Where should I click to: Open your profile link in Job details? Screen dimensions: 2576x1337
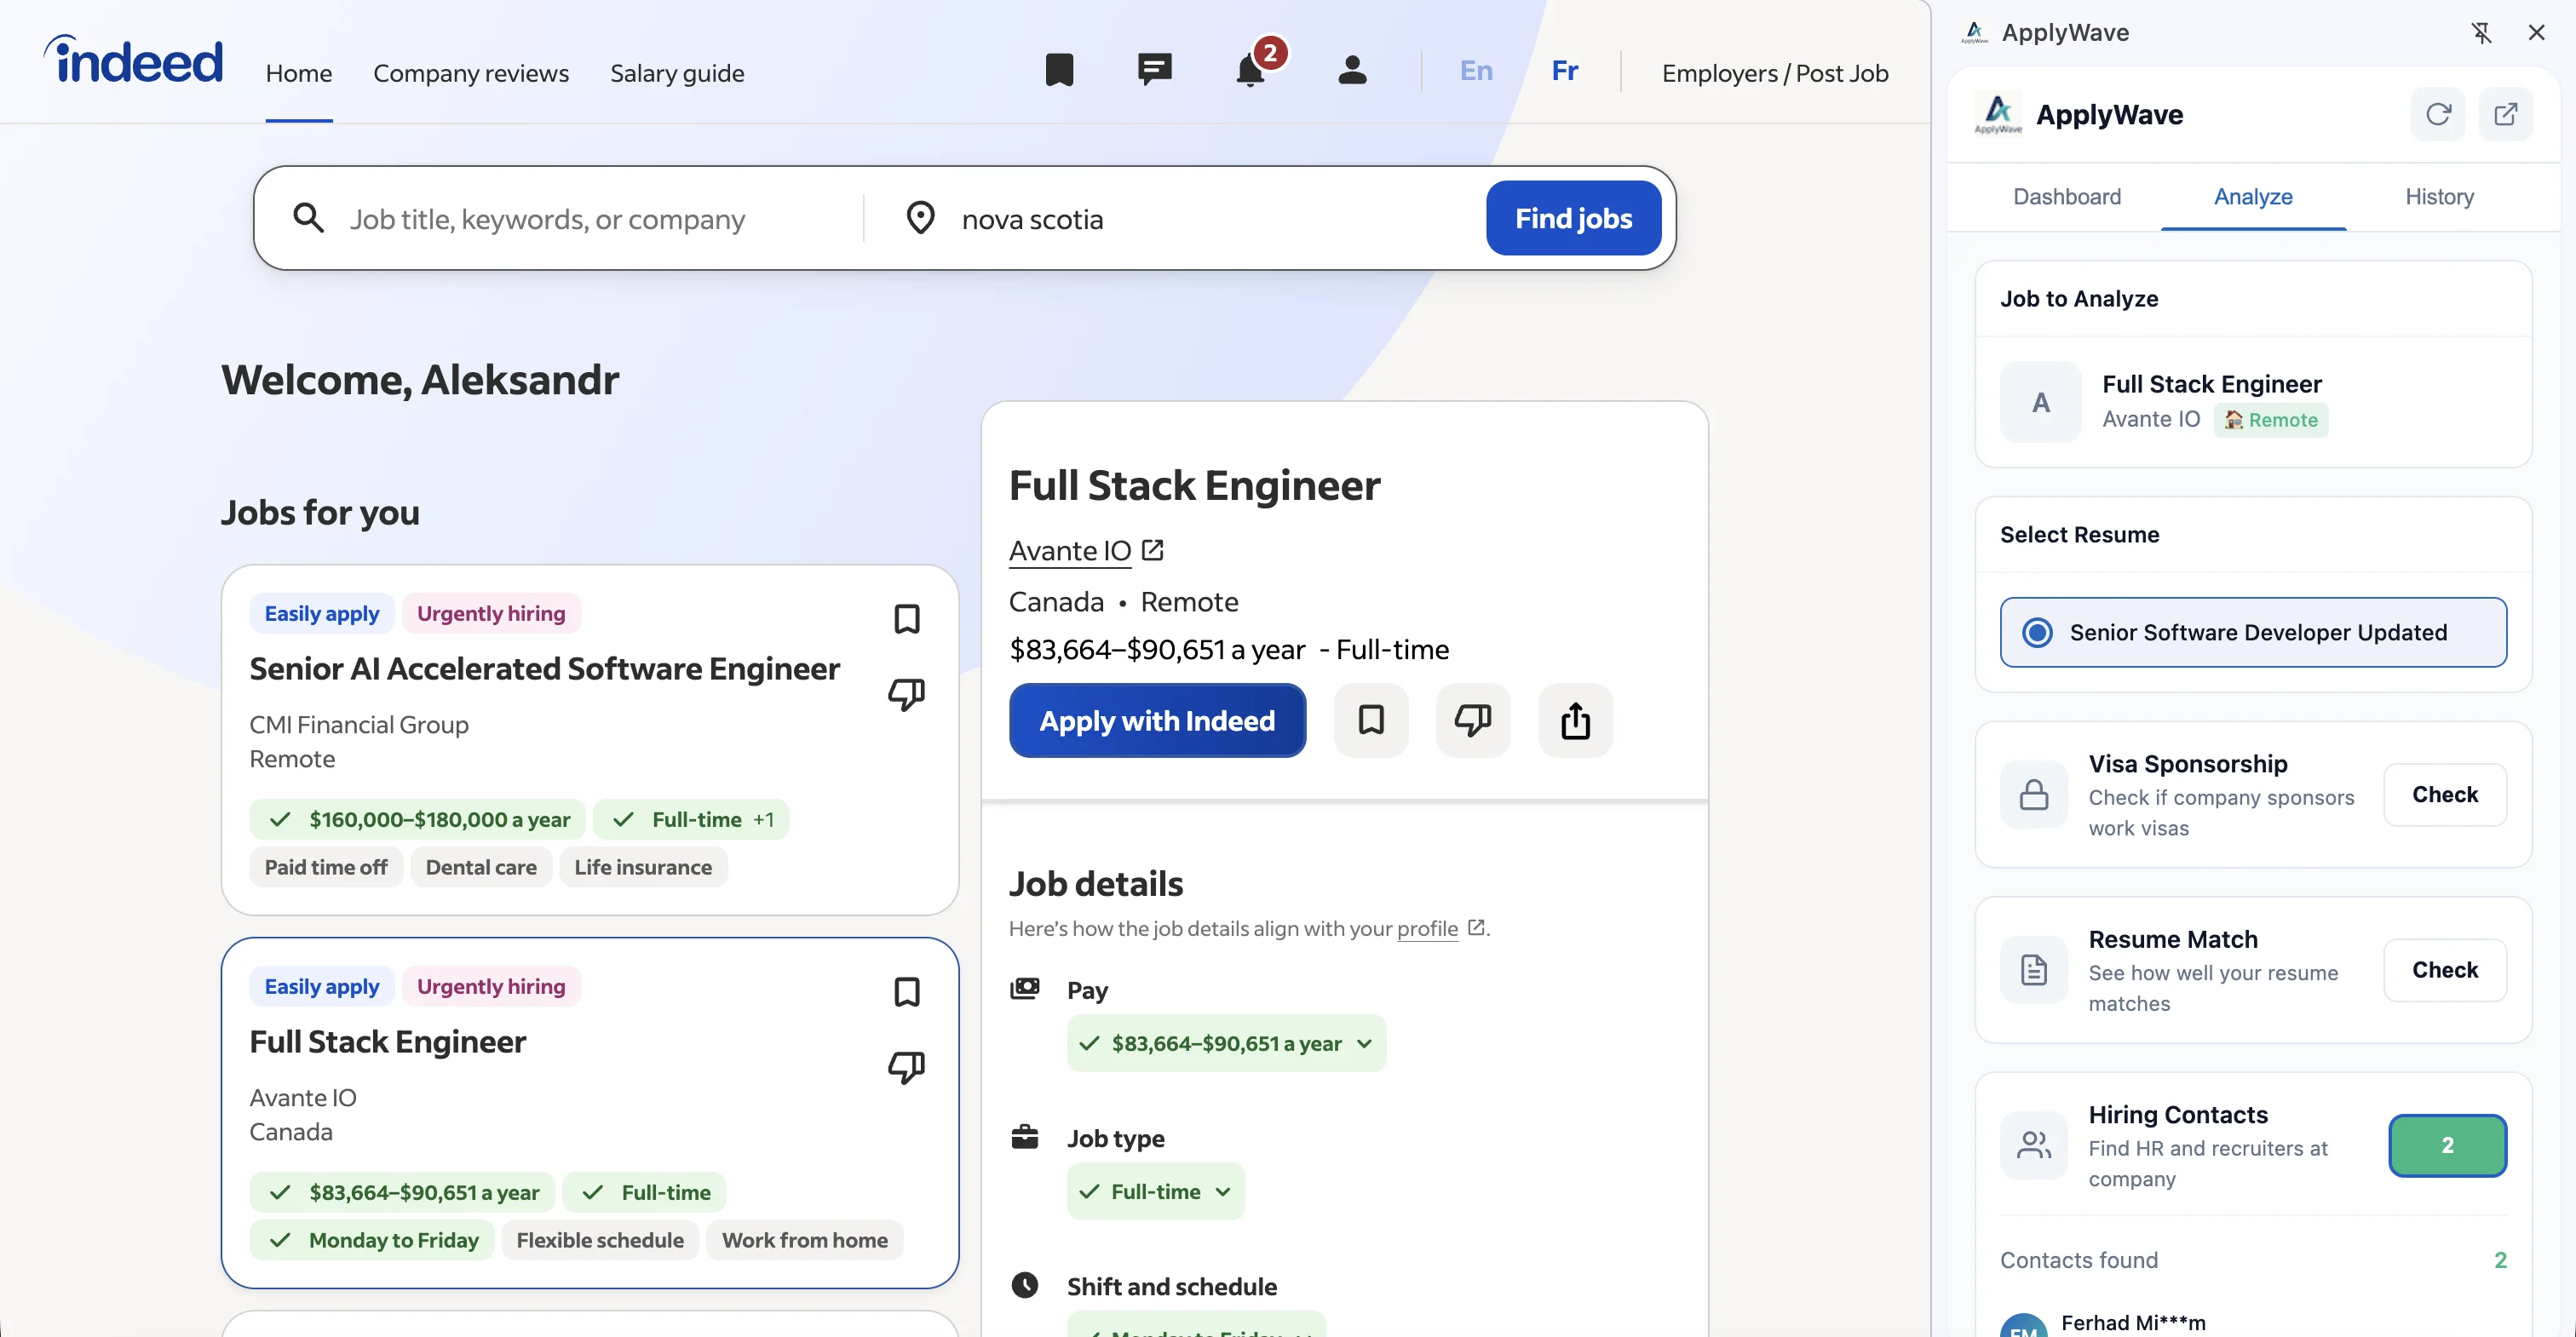(x=1427, y=928)
